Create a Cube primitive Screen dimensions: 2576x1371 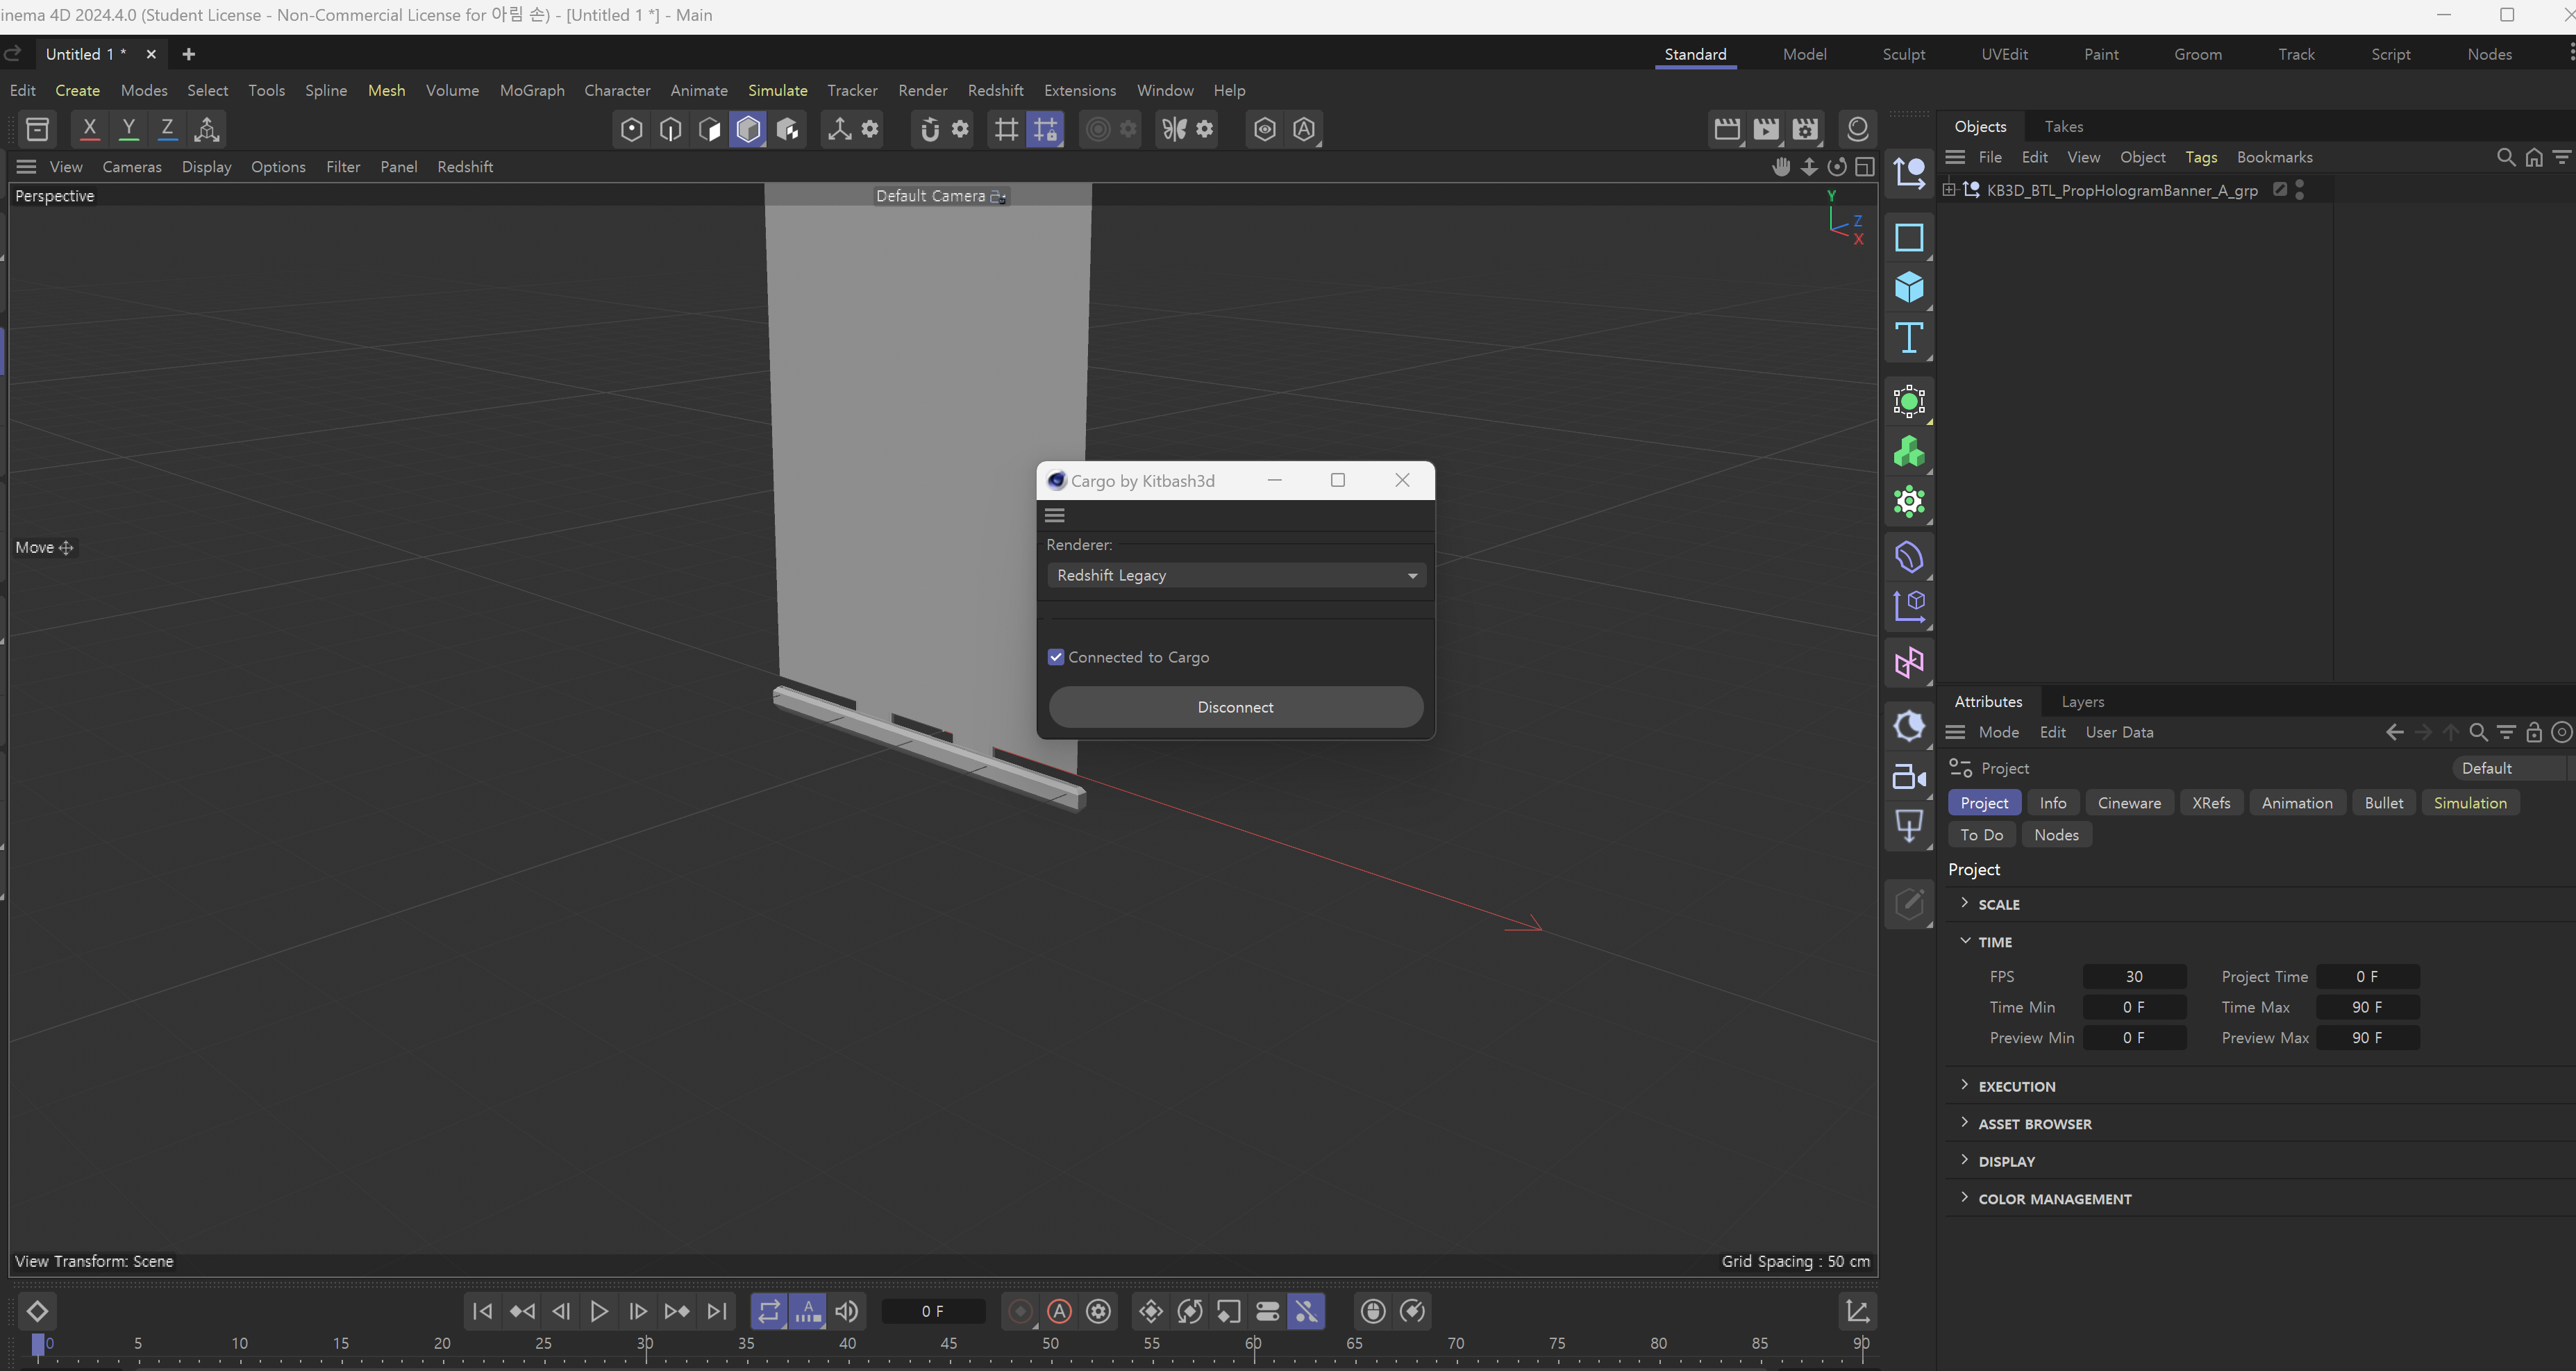point(1909,288)
